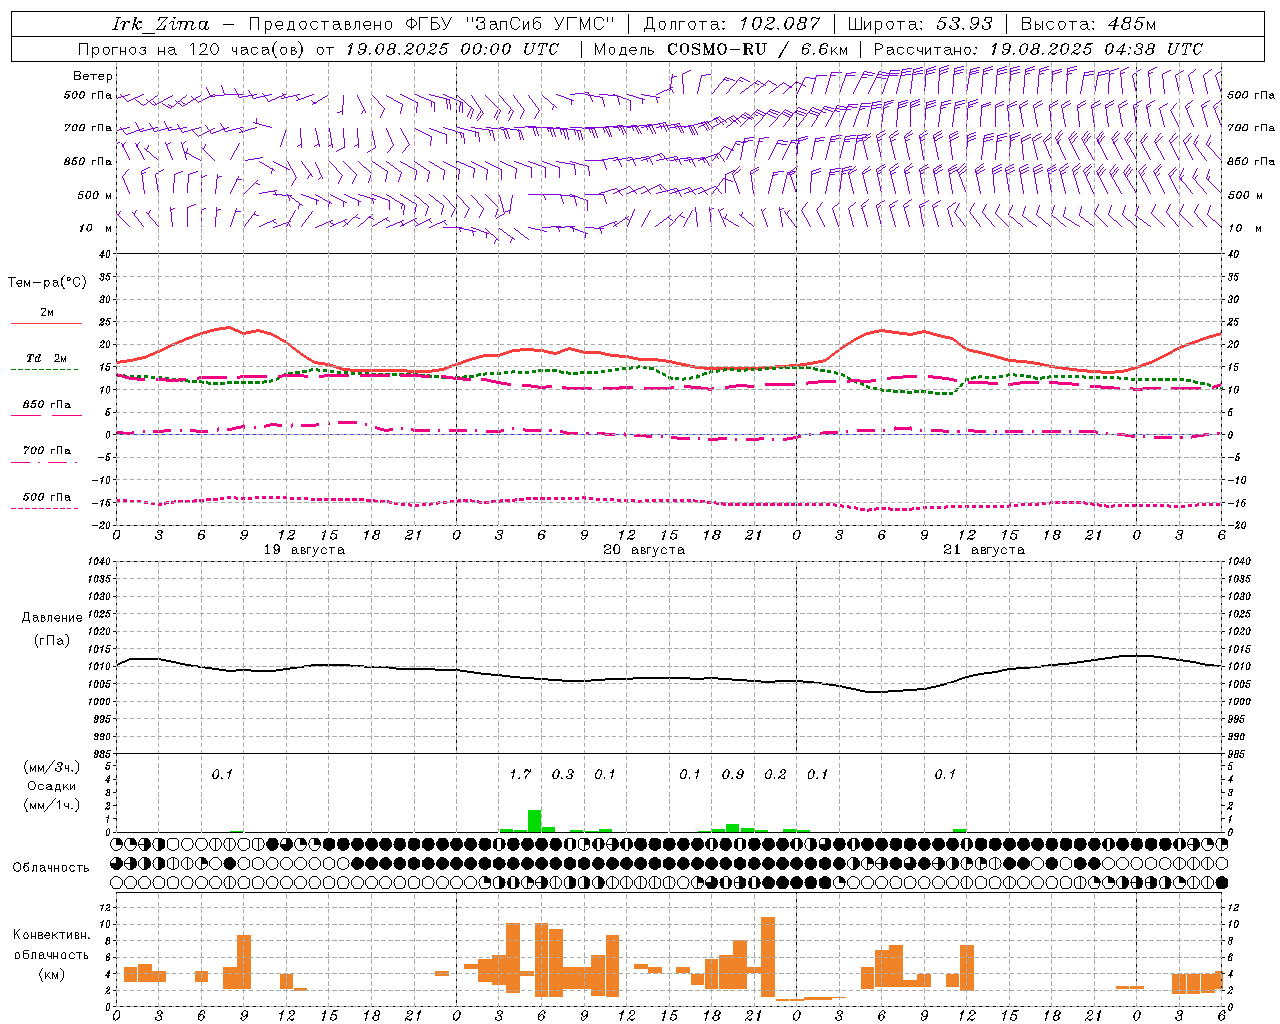Click the "Модель COSMO-RU / 6.6км" text
1280x1024 pixels.
[721, 49]
